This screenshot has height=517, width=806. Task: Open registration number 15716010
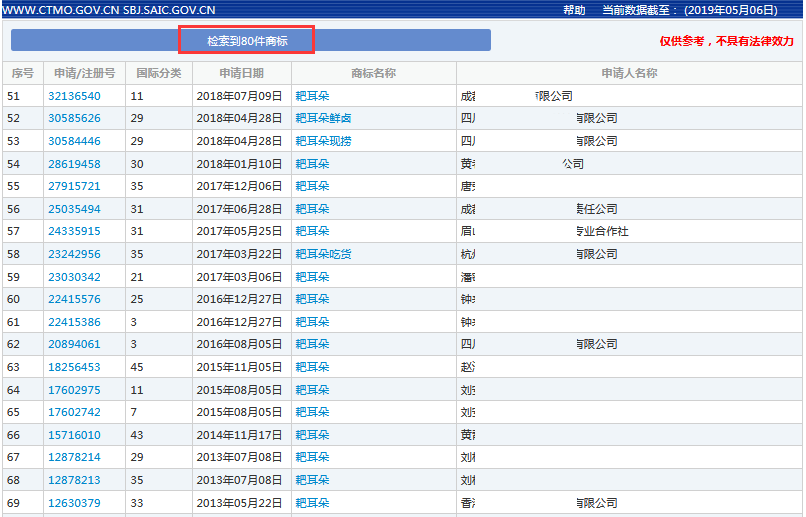[75, 435]
